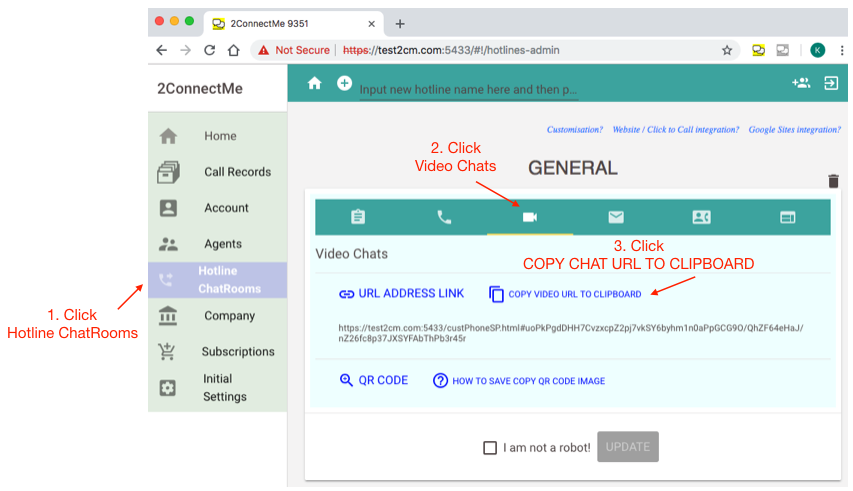
Task: Select Hotline ChatRooms menu item
Action: pos(218,279)
